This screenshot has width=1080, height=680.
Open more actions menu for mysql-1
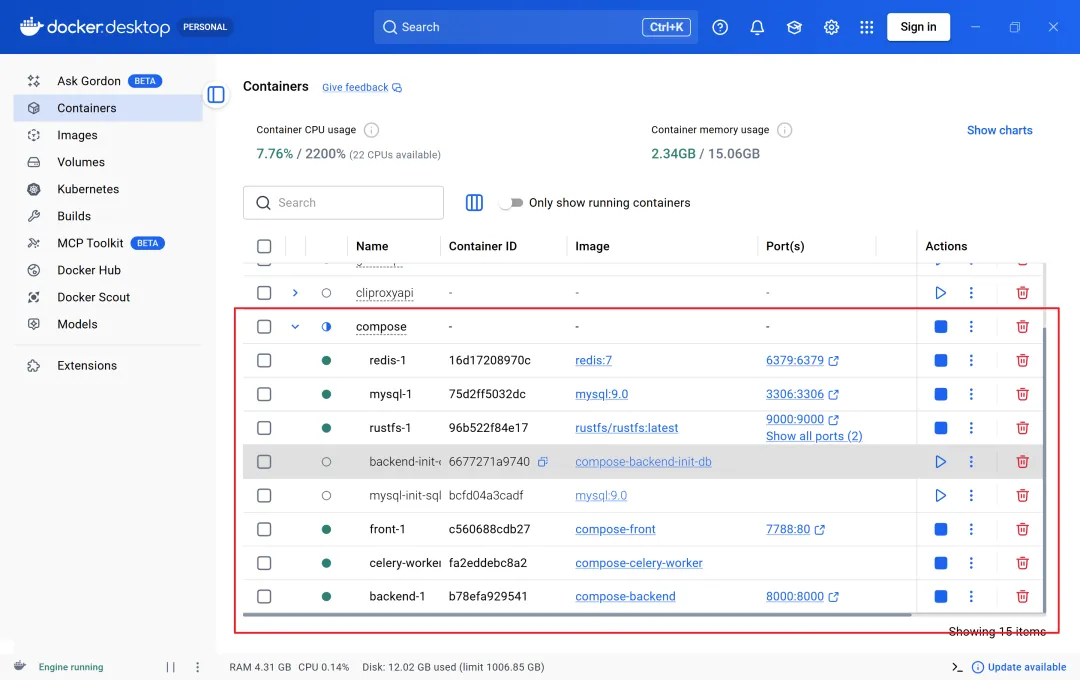click(x=971, y=394)
